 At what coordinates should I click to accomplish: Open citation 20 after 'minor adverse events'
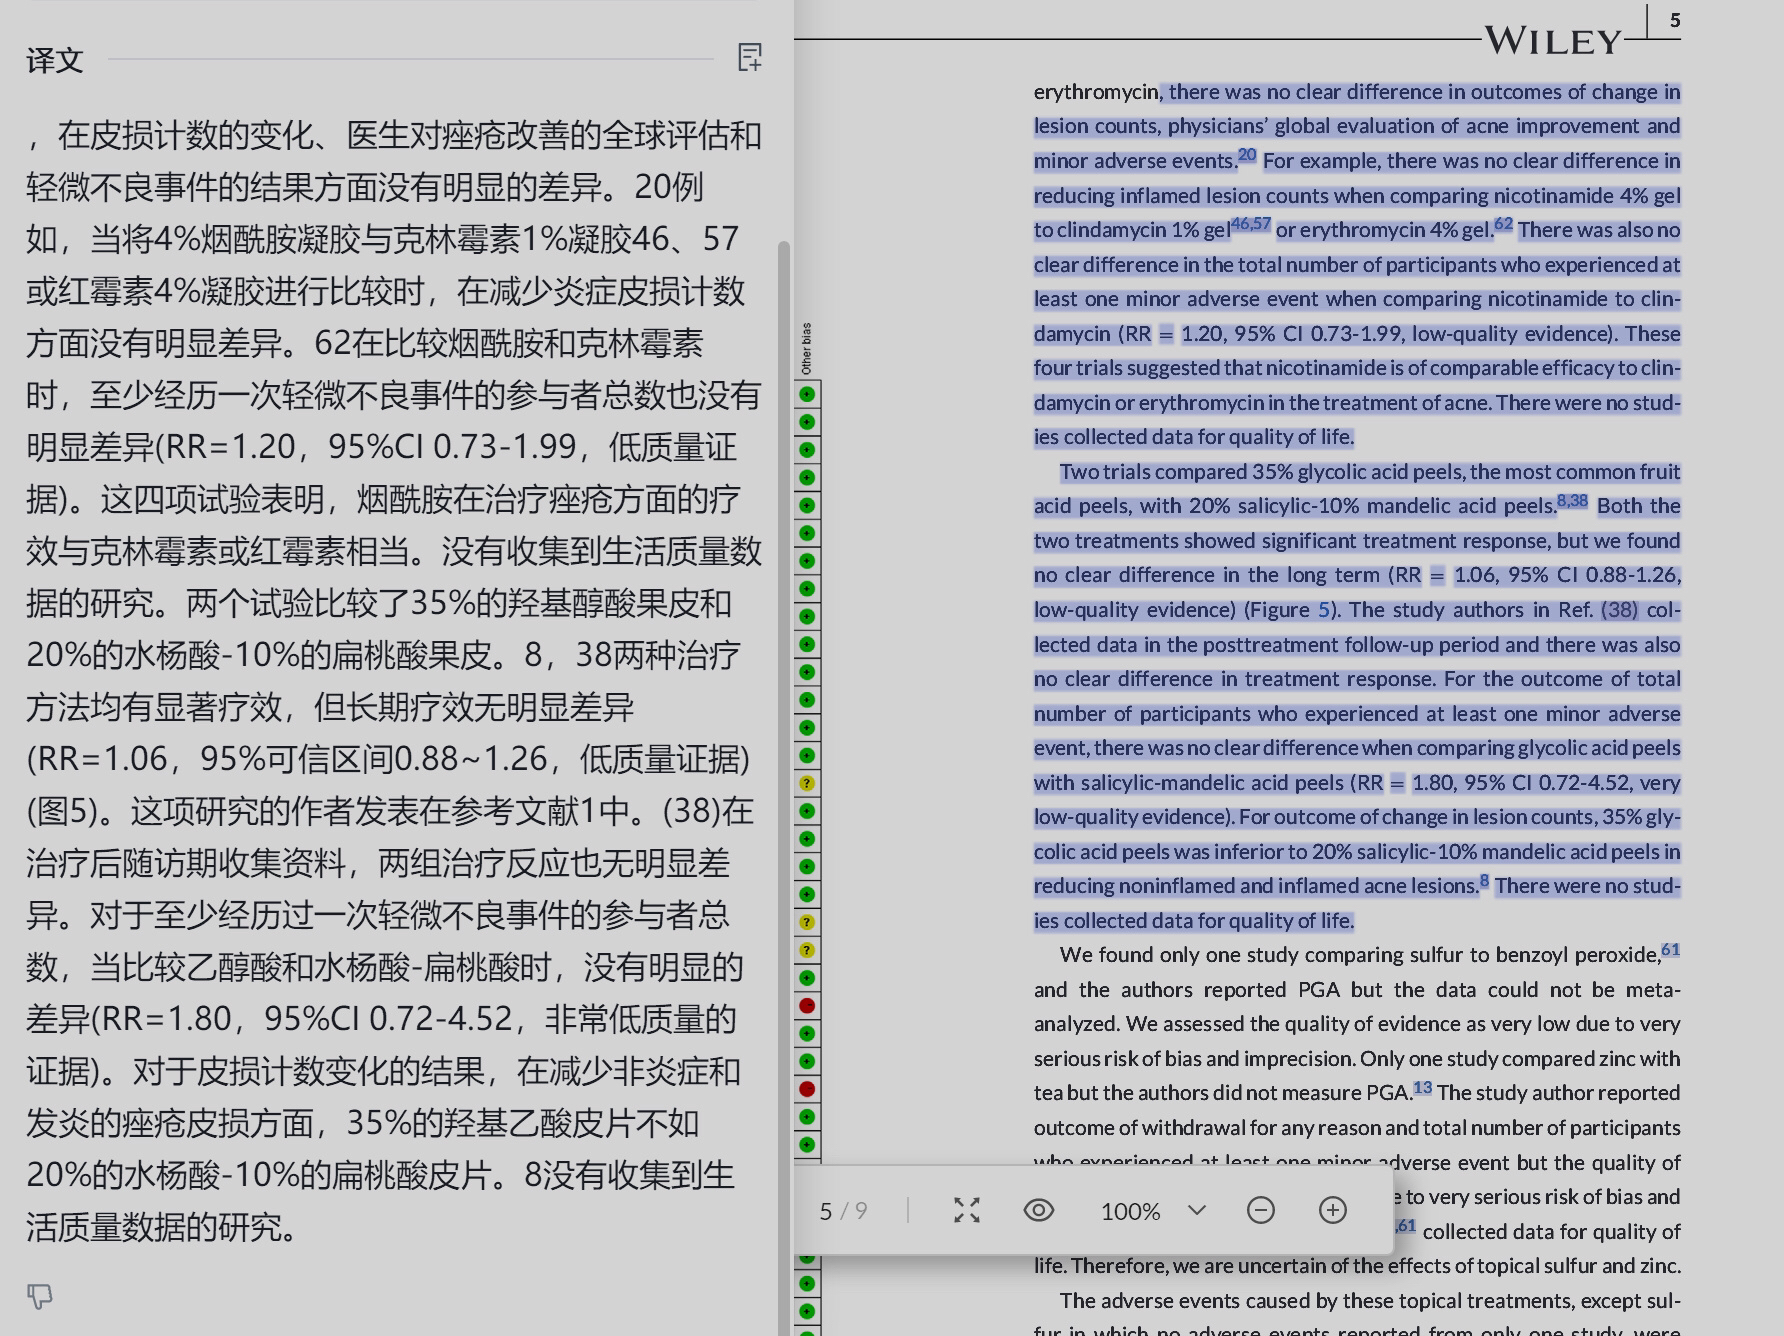(x=1246, y=155)
